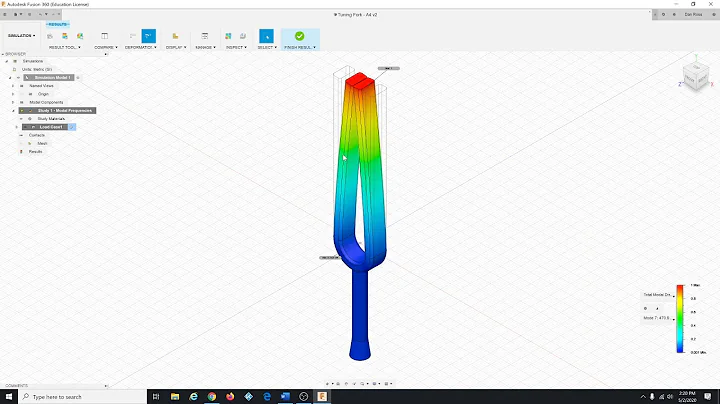Activate the Select tool icon
The height and width of the screenshot is (404, 720).
coord(266,36)
